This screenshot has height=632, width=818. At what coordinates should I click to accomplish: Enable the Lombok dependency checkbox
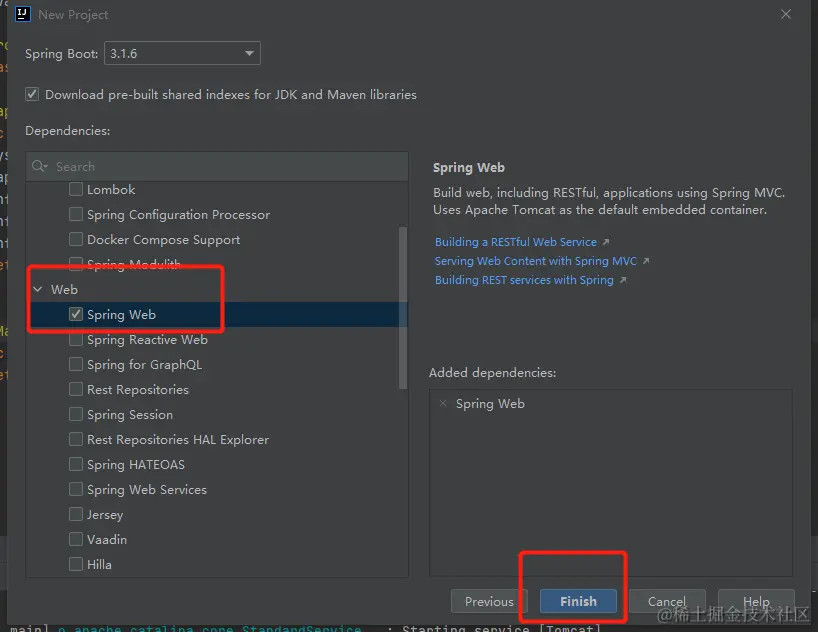pyautogui.click(x=76, y=189)
